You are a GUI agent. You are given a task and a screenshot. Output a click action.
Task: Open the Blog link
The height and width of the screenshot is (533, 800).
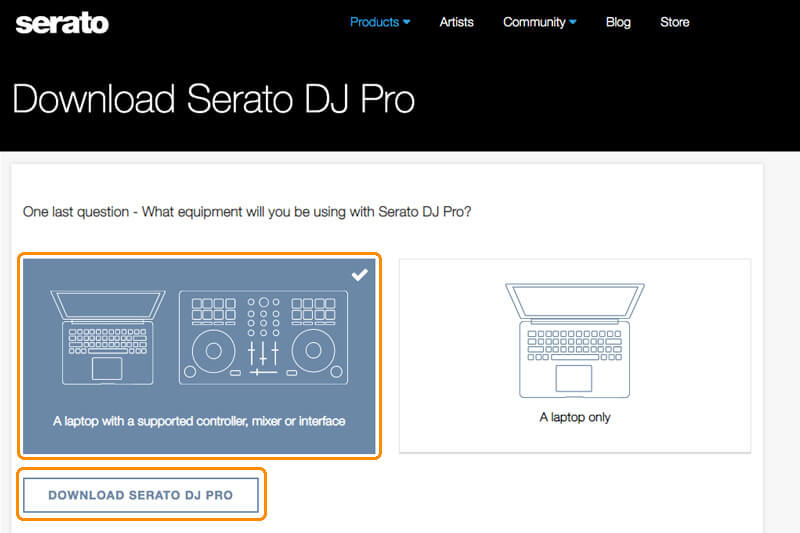tap(618, 22)
